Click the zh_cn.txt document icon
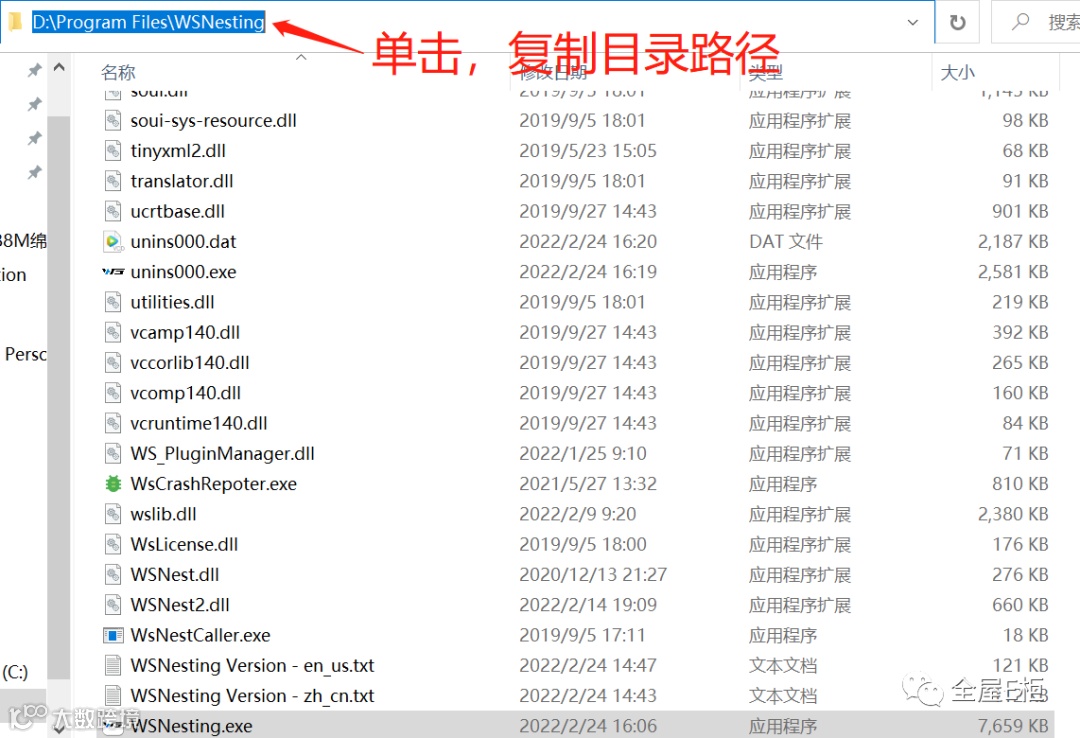Screen dimensions: 1080x738 (x=113, y=696)
